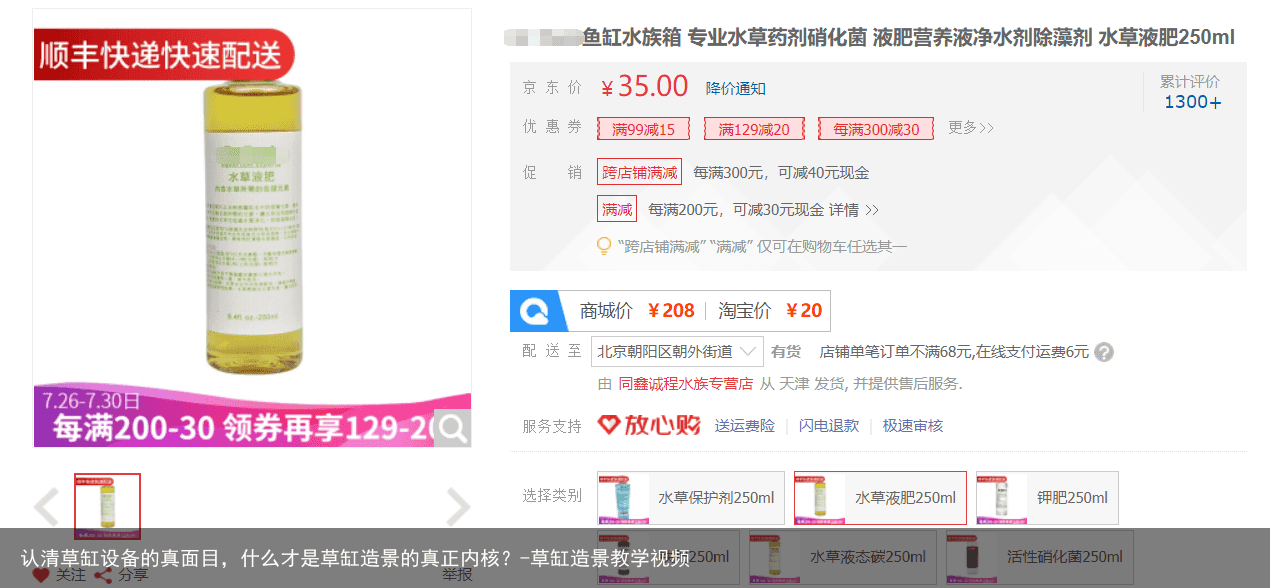Claim the 满99减15 coupon
1270x588 pixels.
click(644, 129)
